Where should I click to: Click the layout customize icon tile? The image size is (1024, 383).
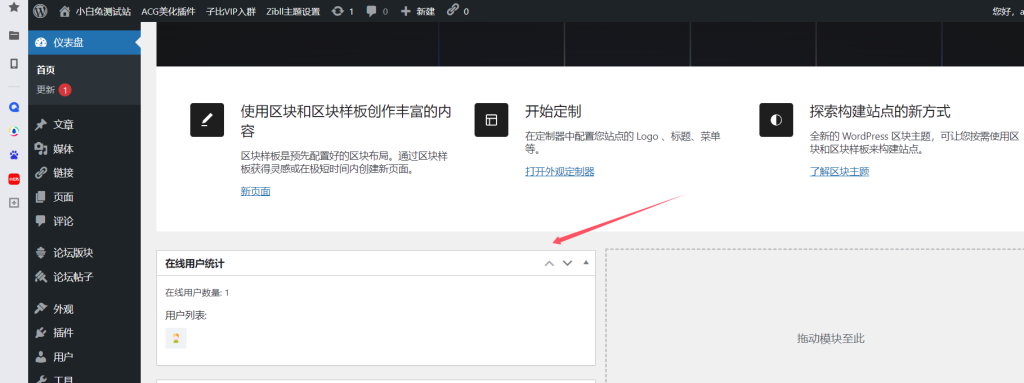point(491,120)
